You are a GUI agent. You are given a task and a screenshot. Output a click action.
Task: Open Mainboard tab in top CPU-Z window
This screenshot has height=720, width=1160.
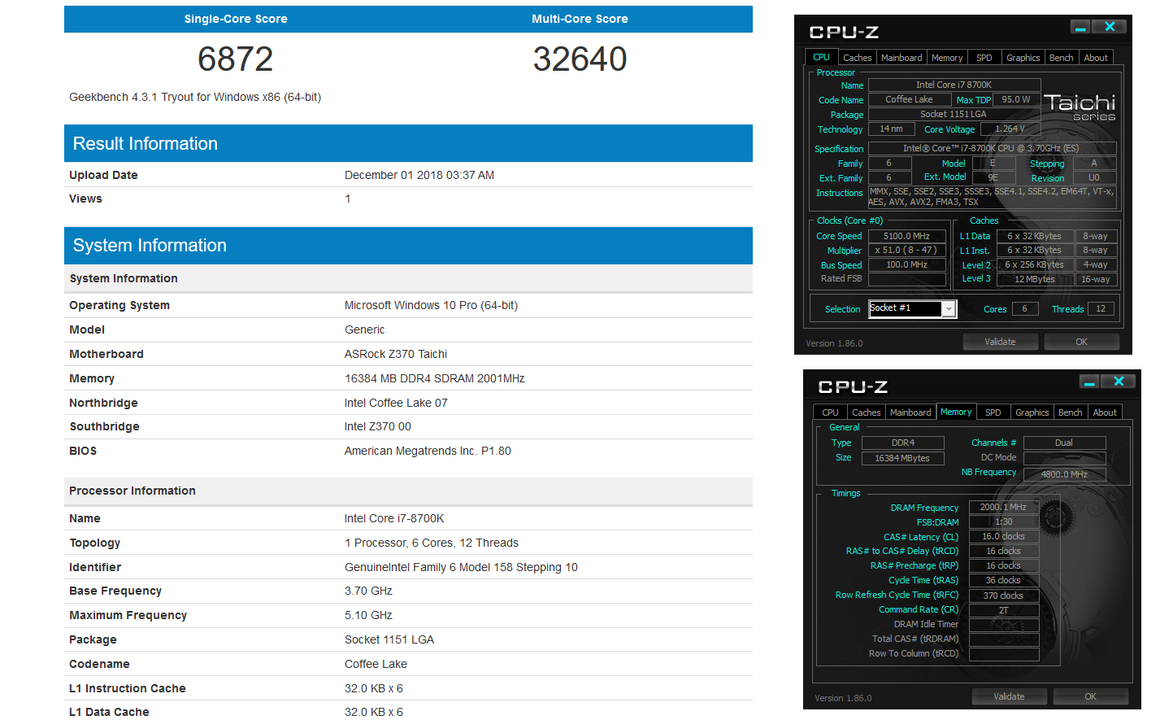(901, 58)
